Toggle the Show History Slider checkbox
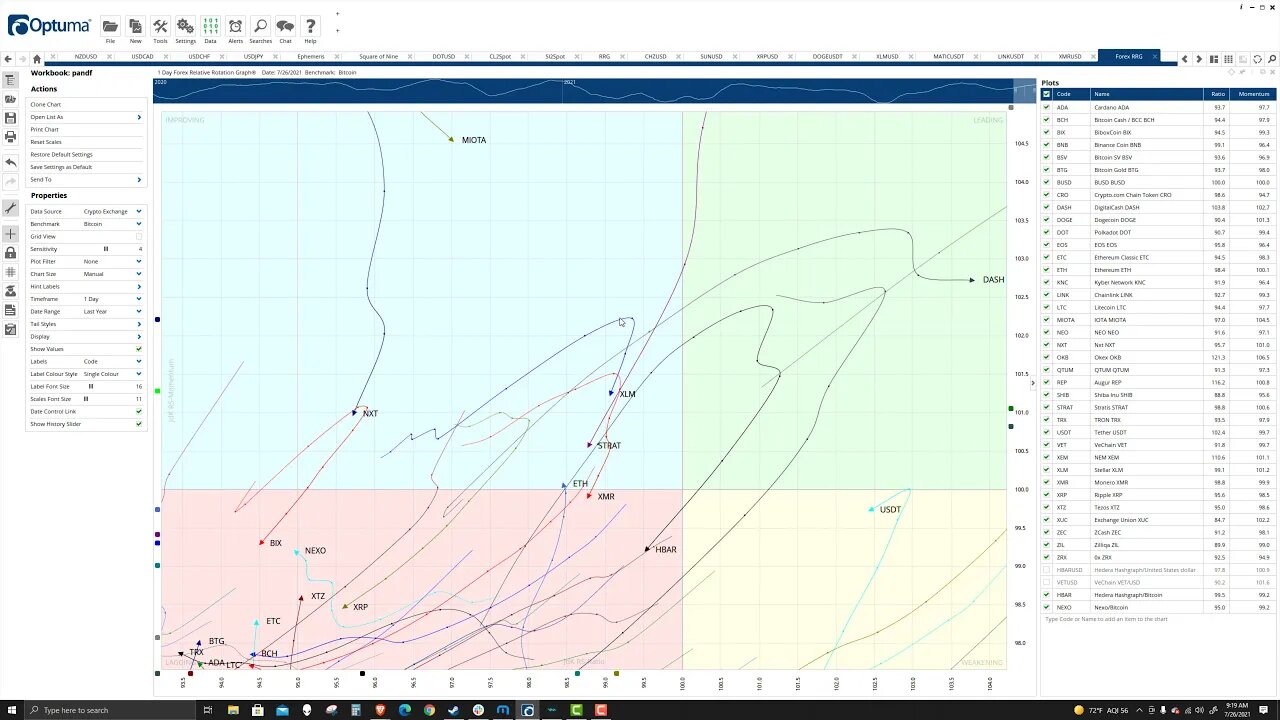Viewport: 1280px width, 720px height. (138, 424)
